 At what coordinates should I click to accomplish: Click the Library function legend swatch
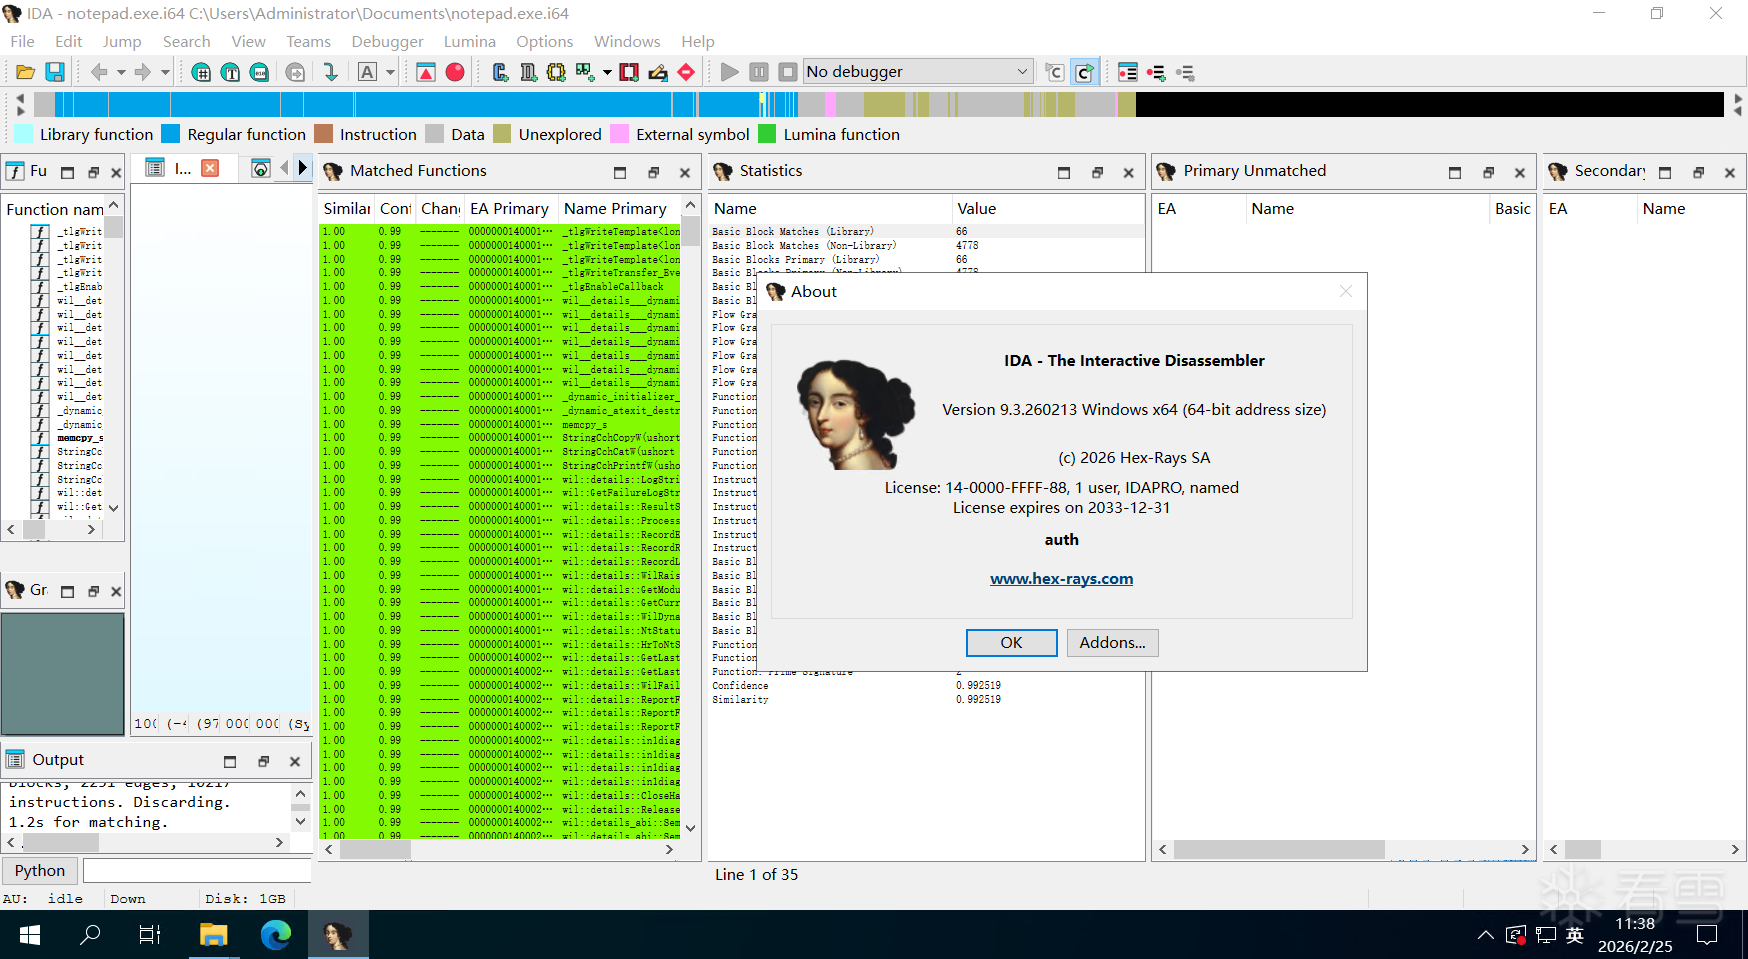point(23,134)
